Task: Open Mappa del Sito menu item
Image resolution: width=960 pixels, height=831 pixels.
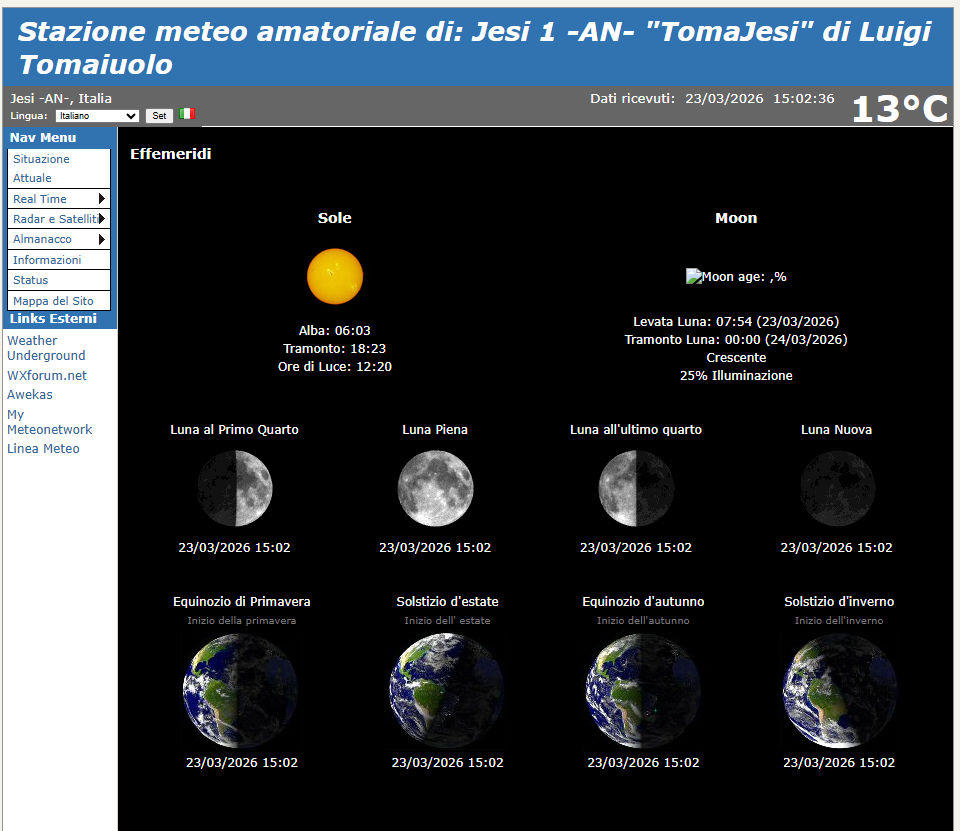Action: (53, 301)
